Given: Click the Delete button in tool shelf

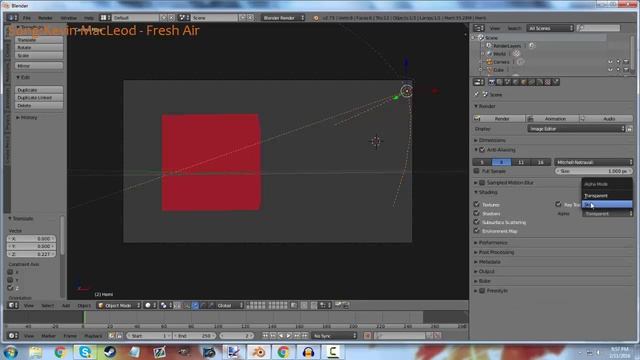Looking at the screenshot, I should click(39, 106).
